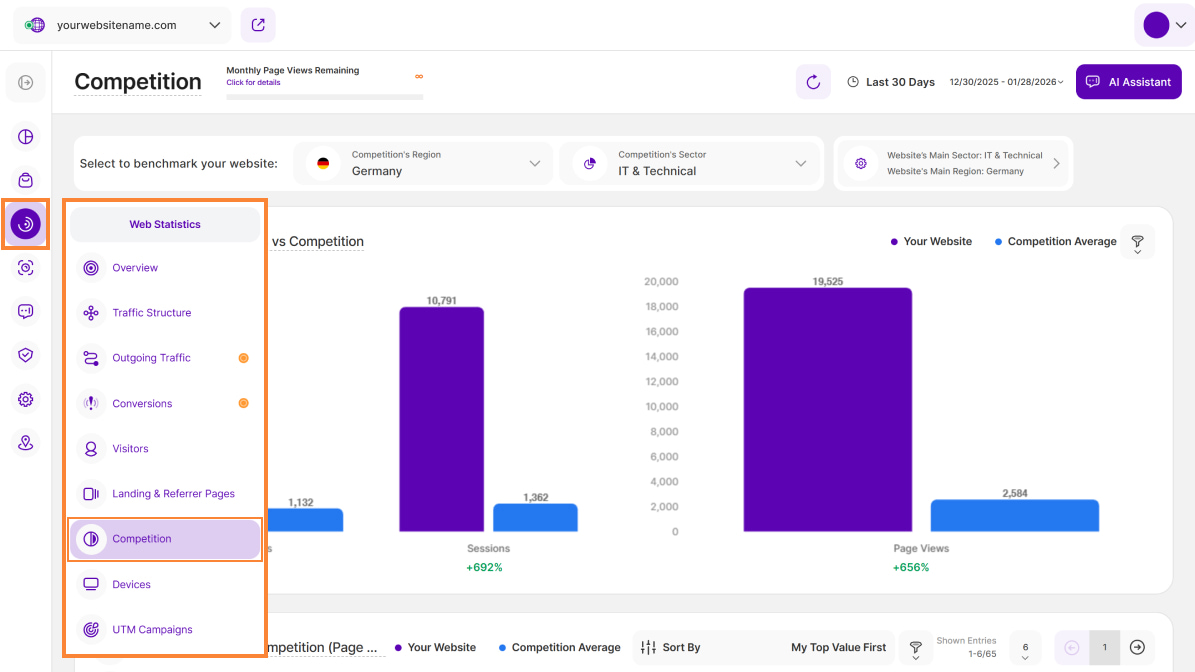Open the AI Assistant
1195x672 pixels.
pos(1128,82)
